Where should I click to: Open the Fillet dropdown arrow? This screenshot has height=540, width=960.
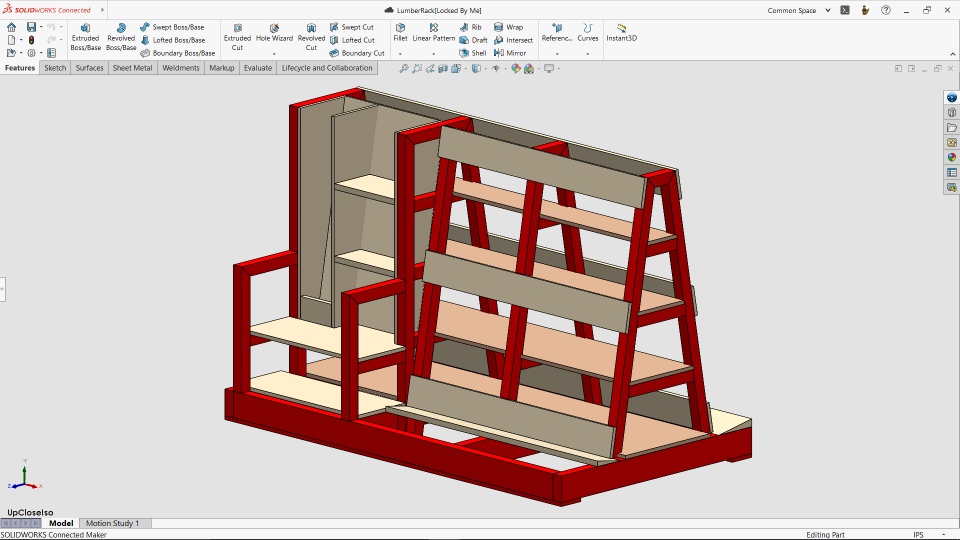tap(400, 54)
